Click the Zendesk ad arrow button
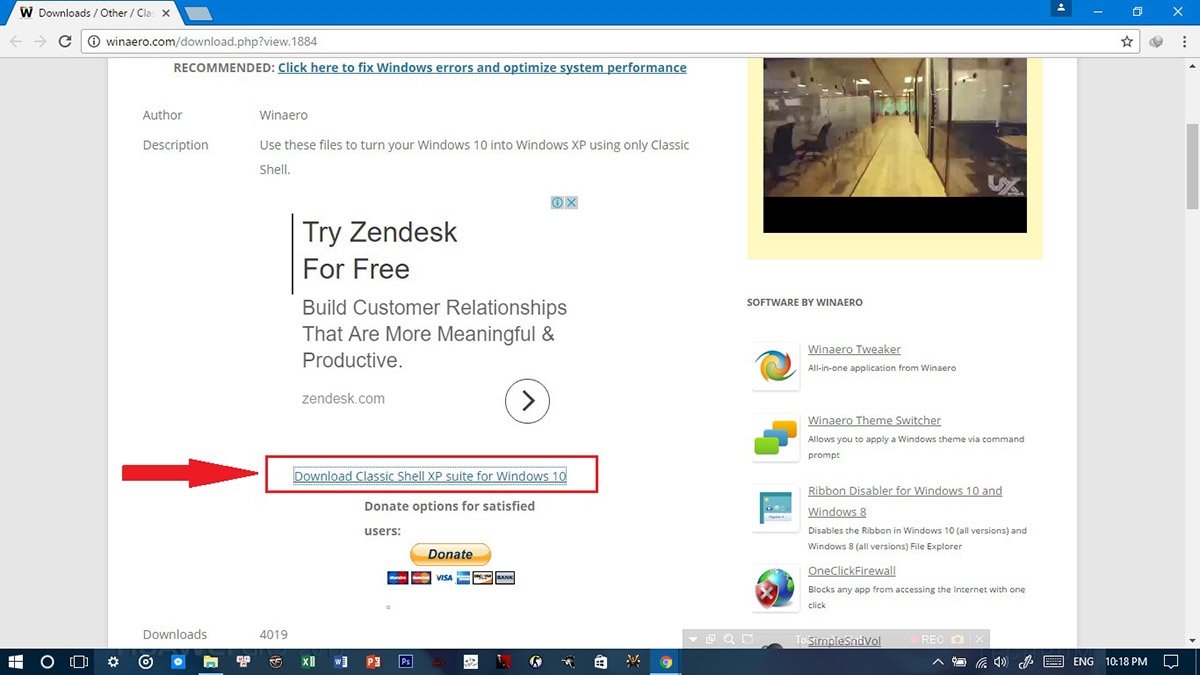Screen dimensions: 1200x675 [x=528, y=401]
